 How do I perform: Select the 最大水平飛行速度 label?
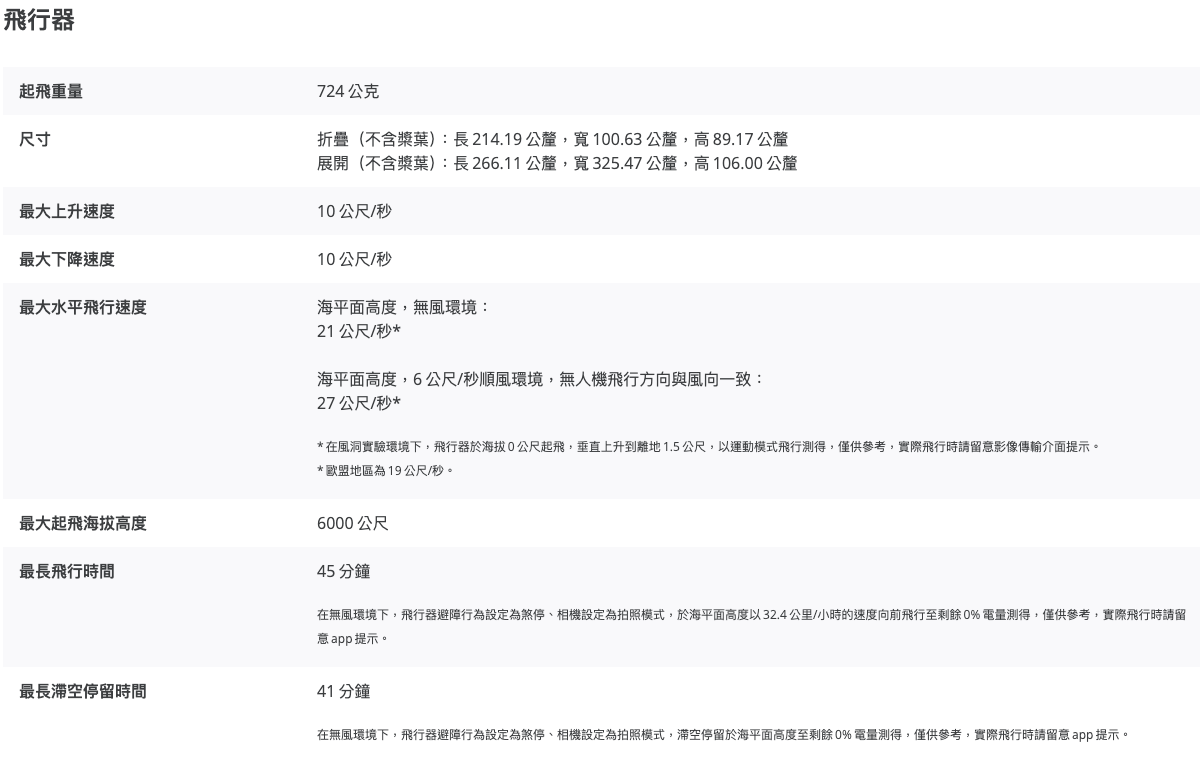[83, 307]
